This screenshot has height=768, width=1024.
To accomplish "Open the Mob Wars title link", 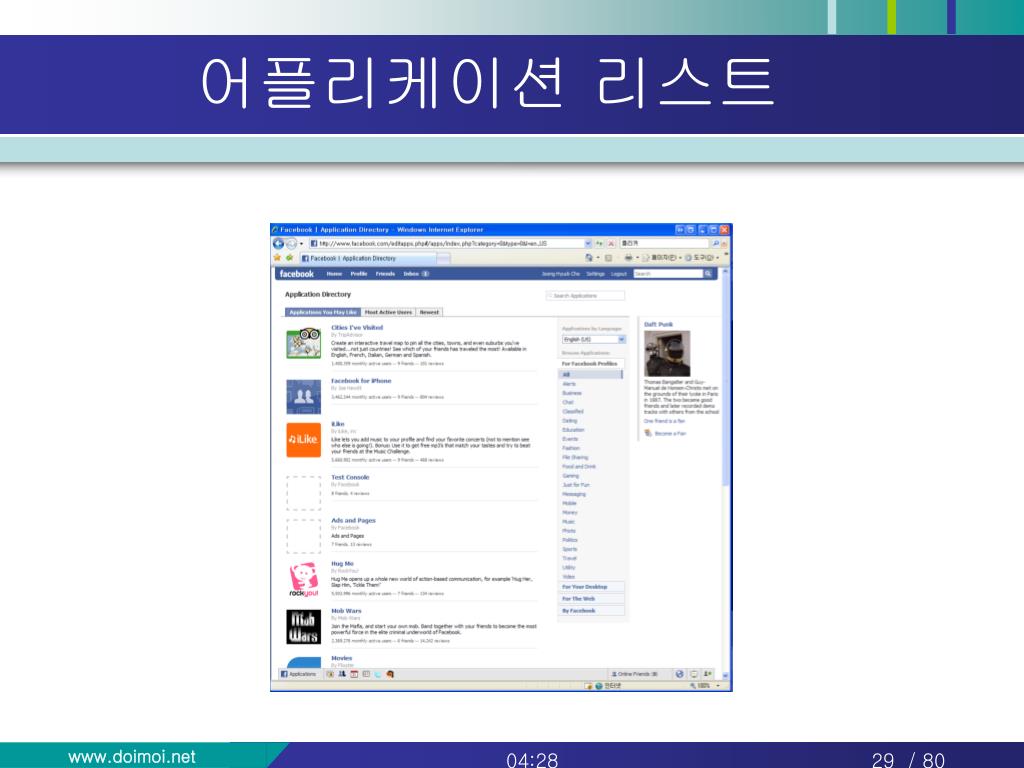I will (346, 611).
